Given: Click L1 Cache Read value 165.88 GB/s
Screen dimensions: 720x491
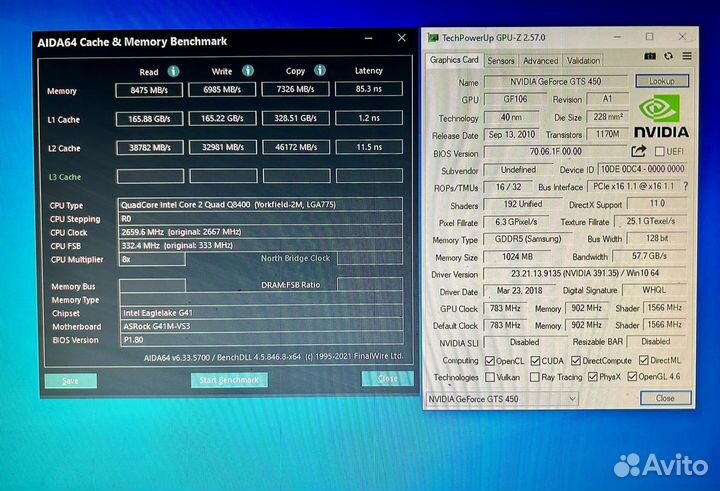Looking at the screenshot, I should (x=150, y=119).
